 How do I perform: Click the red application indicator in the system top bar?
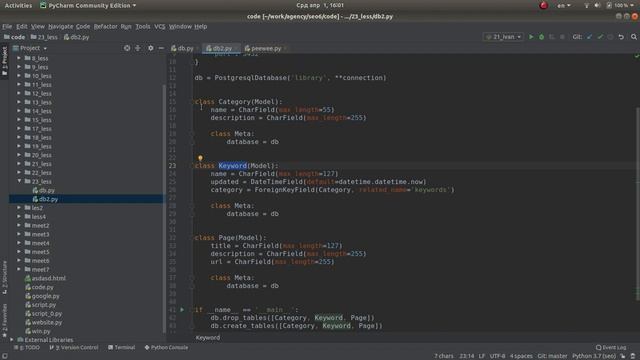tap(543, 5)
